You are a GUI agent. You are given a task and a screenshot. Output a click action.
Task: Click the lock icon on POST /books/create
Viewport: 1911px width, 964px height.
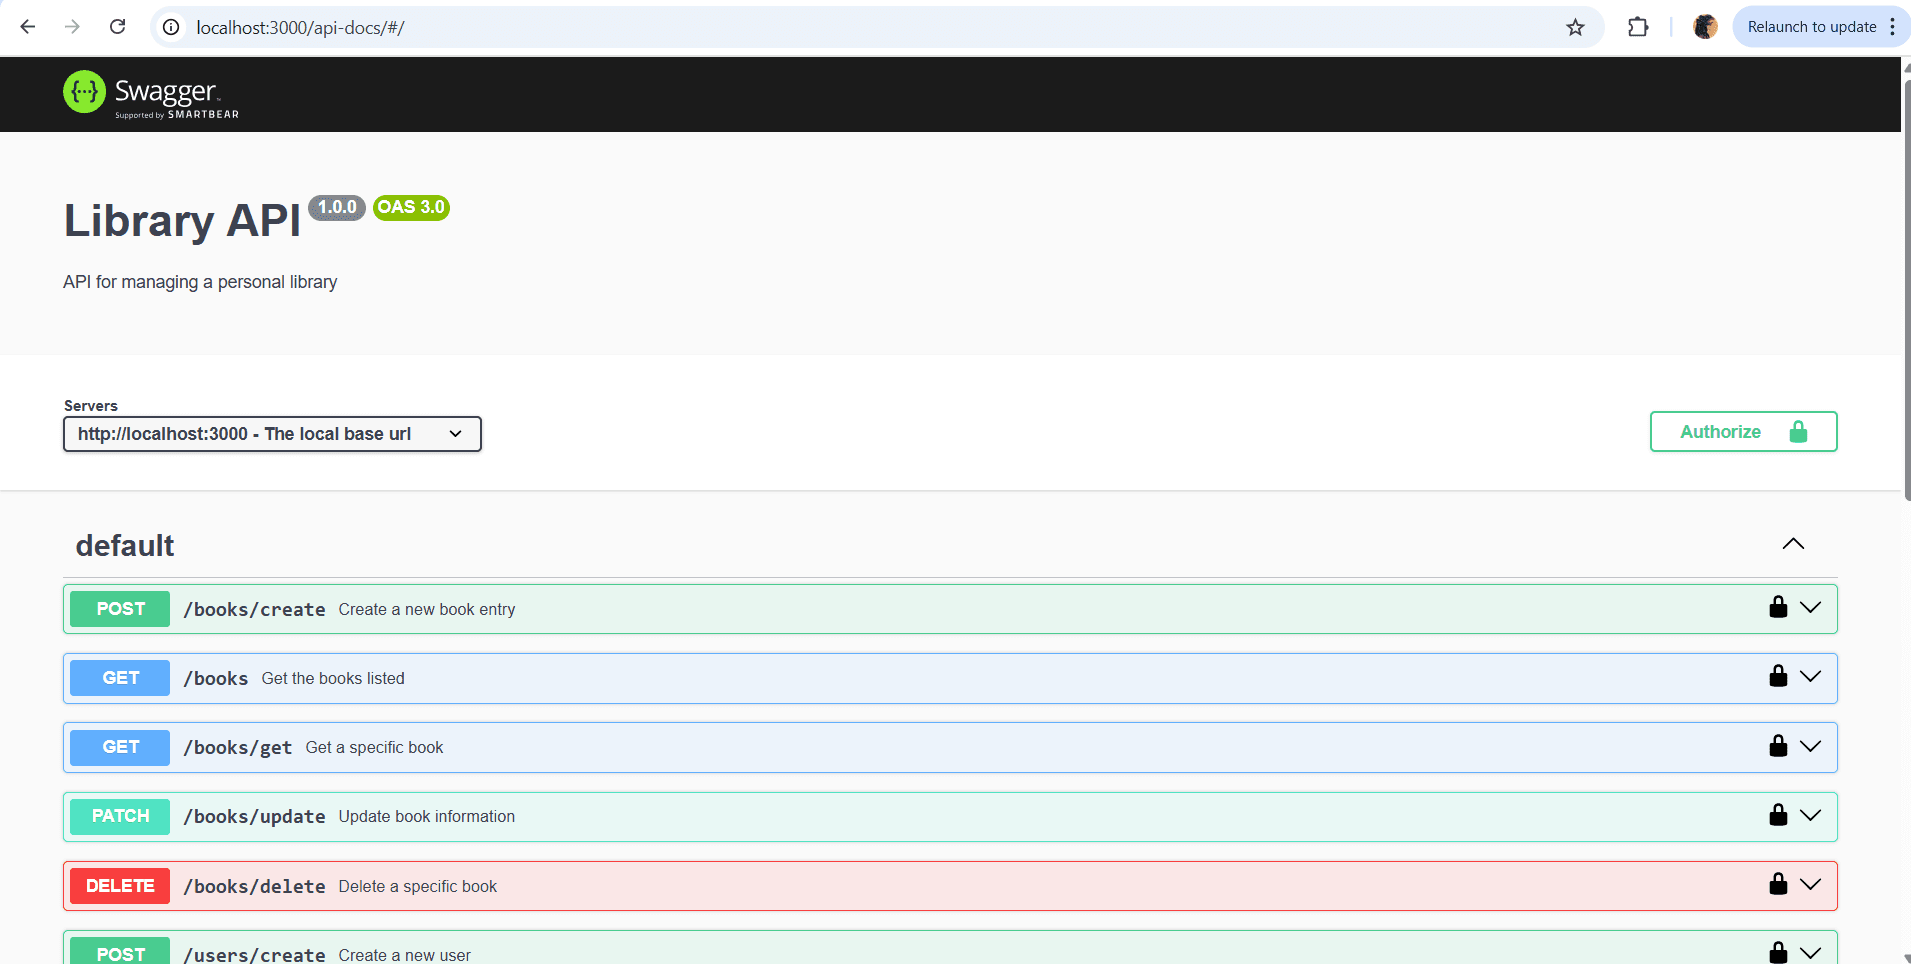point(1778,607)
